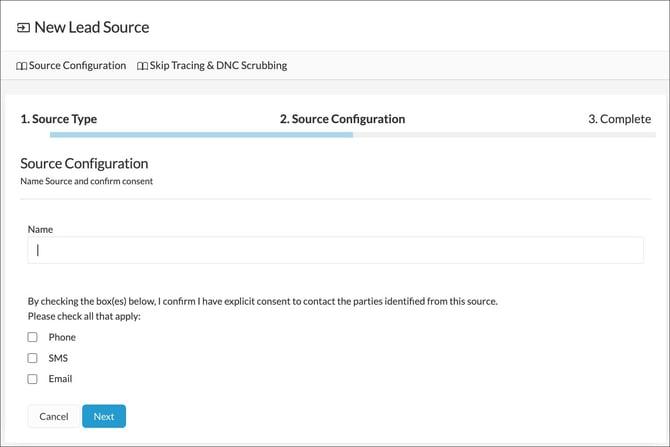Tick the Email consent checkbox
Image resolution: width=670 pixels, height=447 pixels.
[32, 379]
